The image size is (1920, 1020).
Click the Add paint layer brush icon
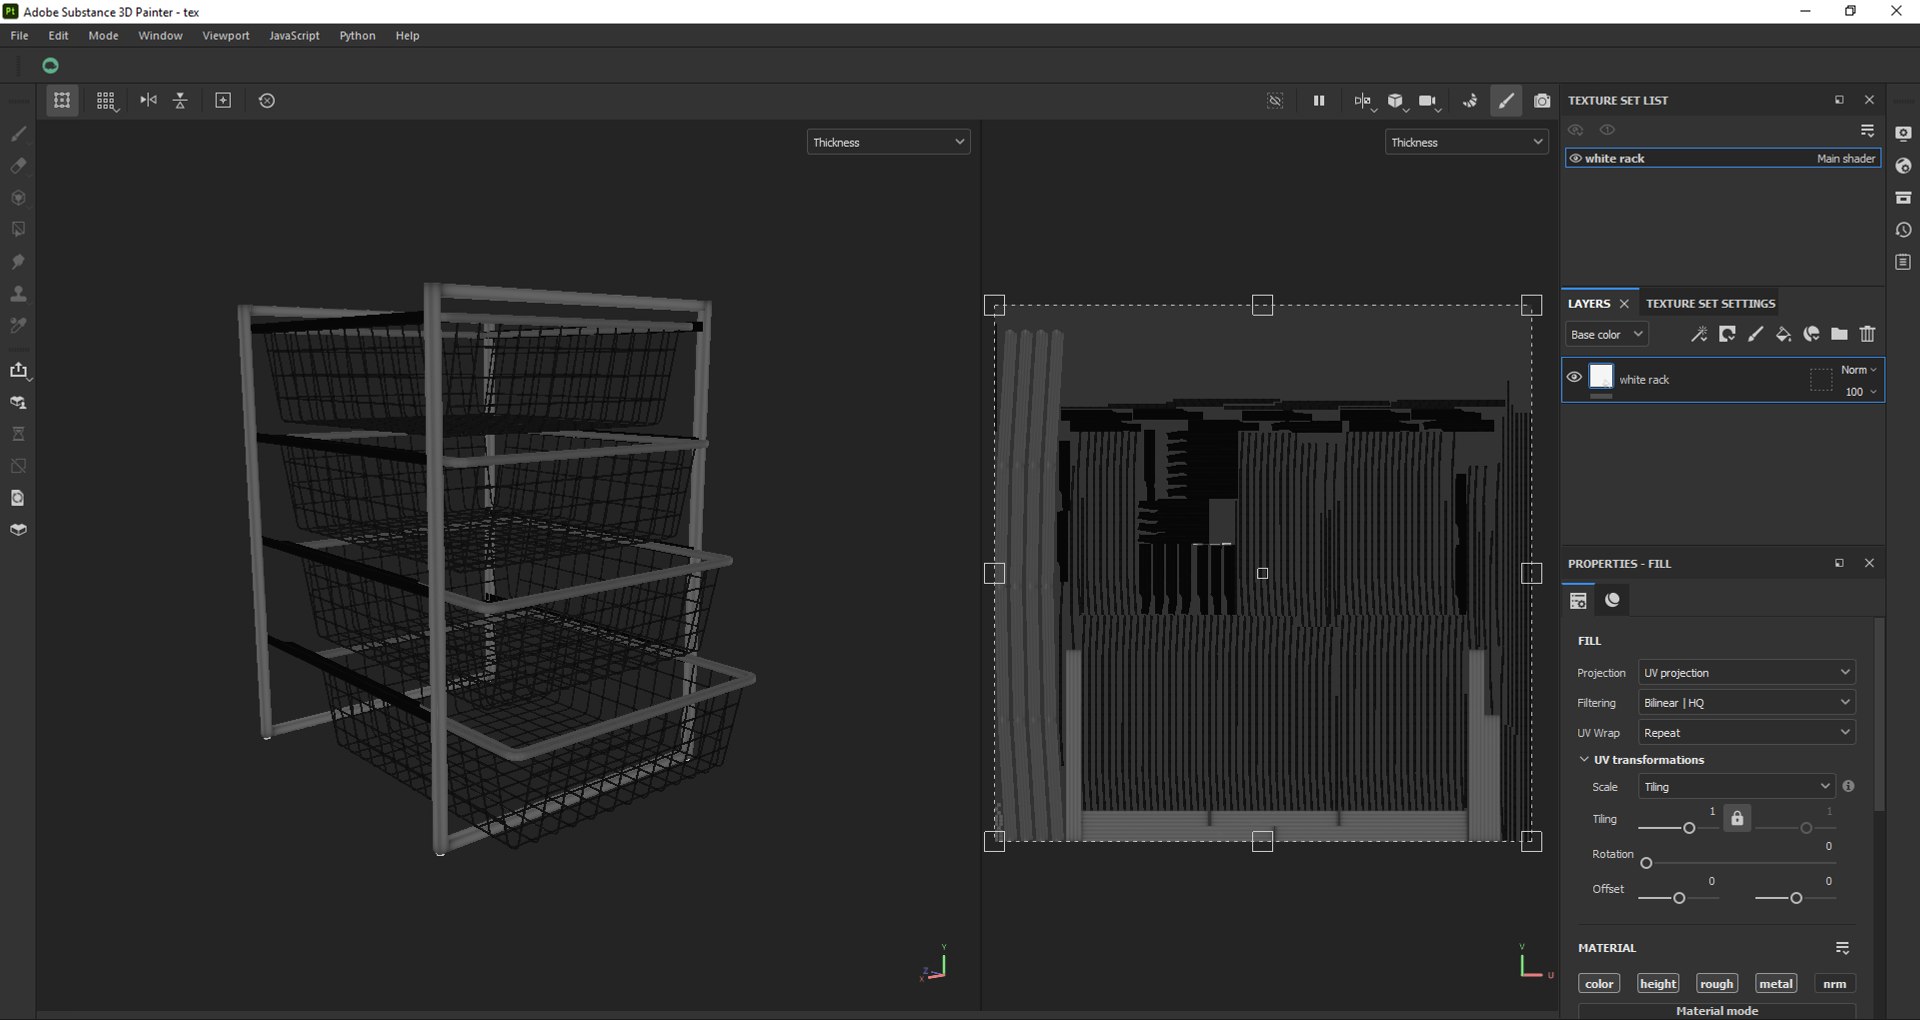coord(1755,334)
